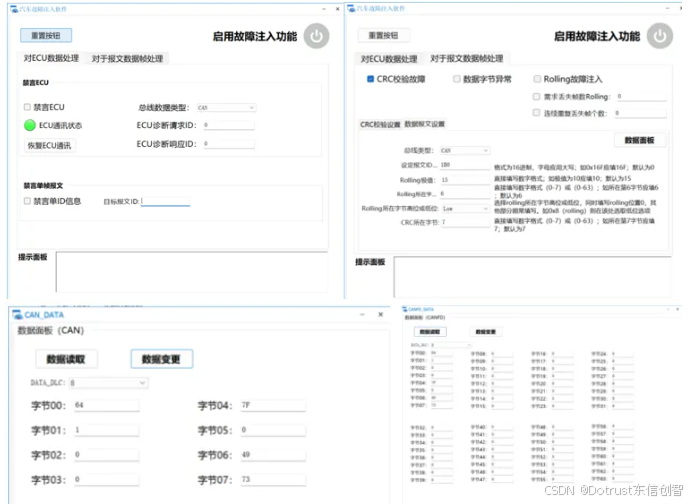Click the 目标报文ID input field
This screenshot has height=504, width=690.
pos(165,201)
